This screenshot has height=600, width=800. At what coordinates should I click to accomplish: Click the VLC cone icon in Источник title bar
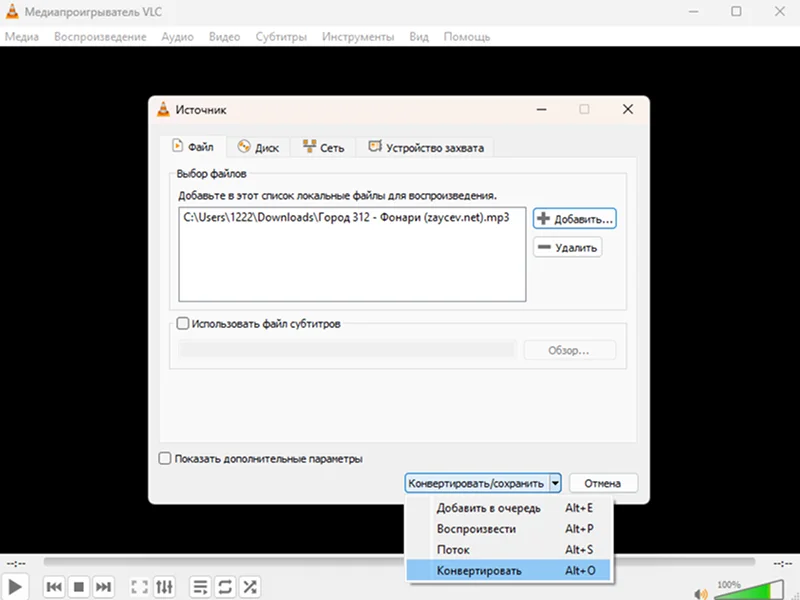pyautogui.click(x=163, y=109)
